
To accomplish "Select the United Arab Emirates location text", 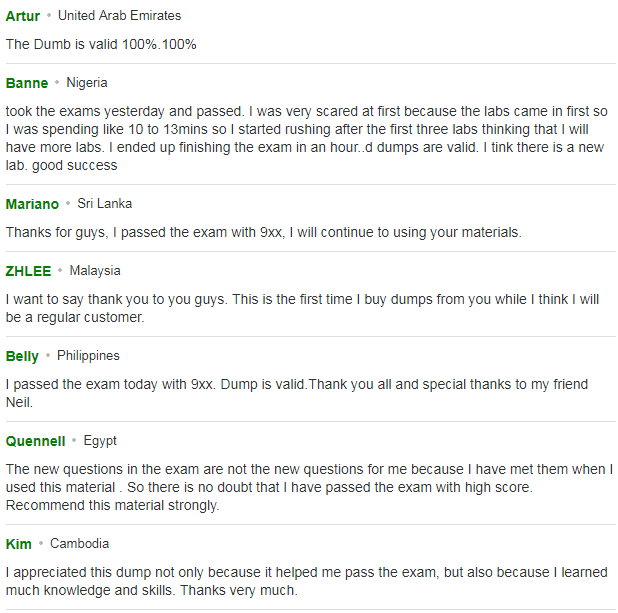I will click(x=119, y=16).
